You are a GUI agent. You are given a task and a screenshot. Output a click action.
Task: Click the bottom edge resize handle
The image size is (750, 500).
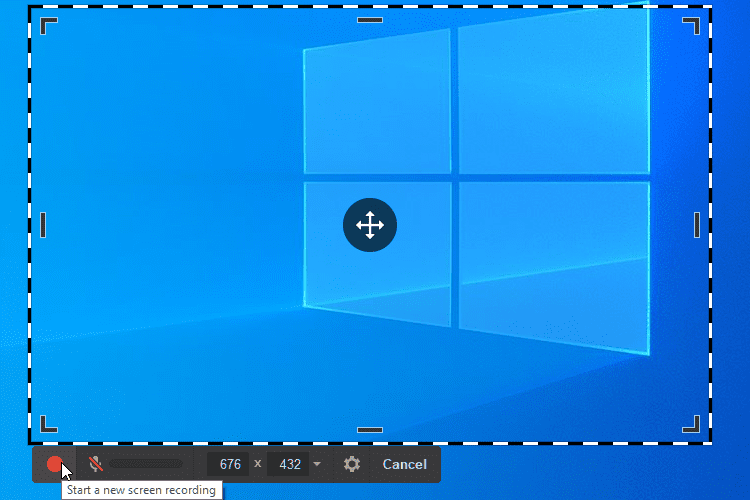coord(370,430)
